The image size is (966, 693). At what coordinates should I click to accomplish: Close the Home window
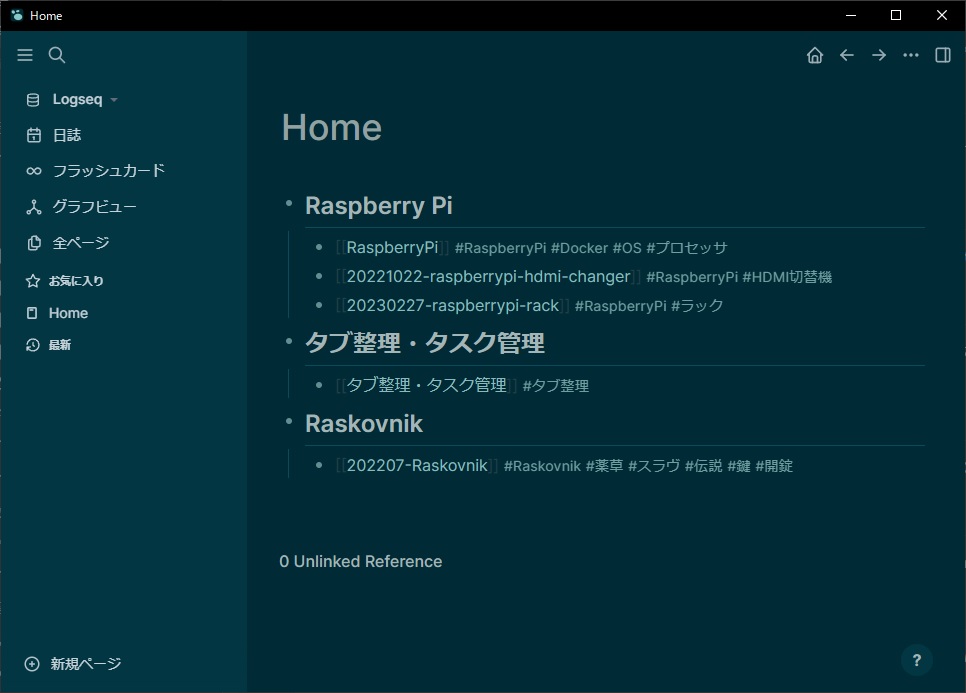click(942, 15)
